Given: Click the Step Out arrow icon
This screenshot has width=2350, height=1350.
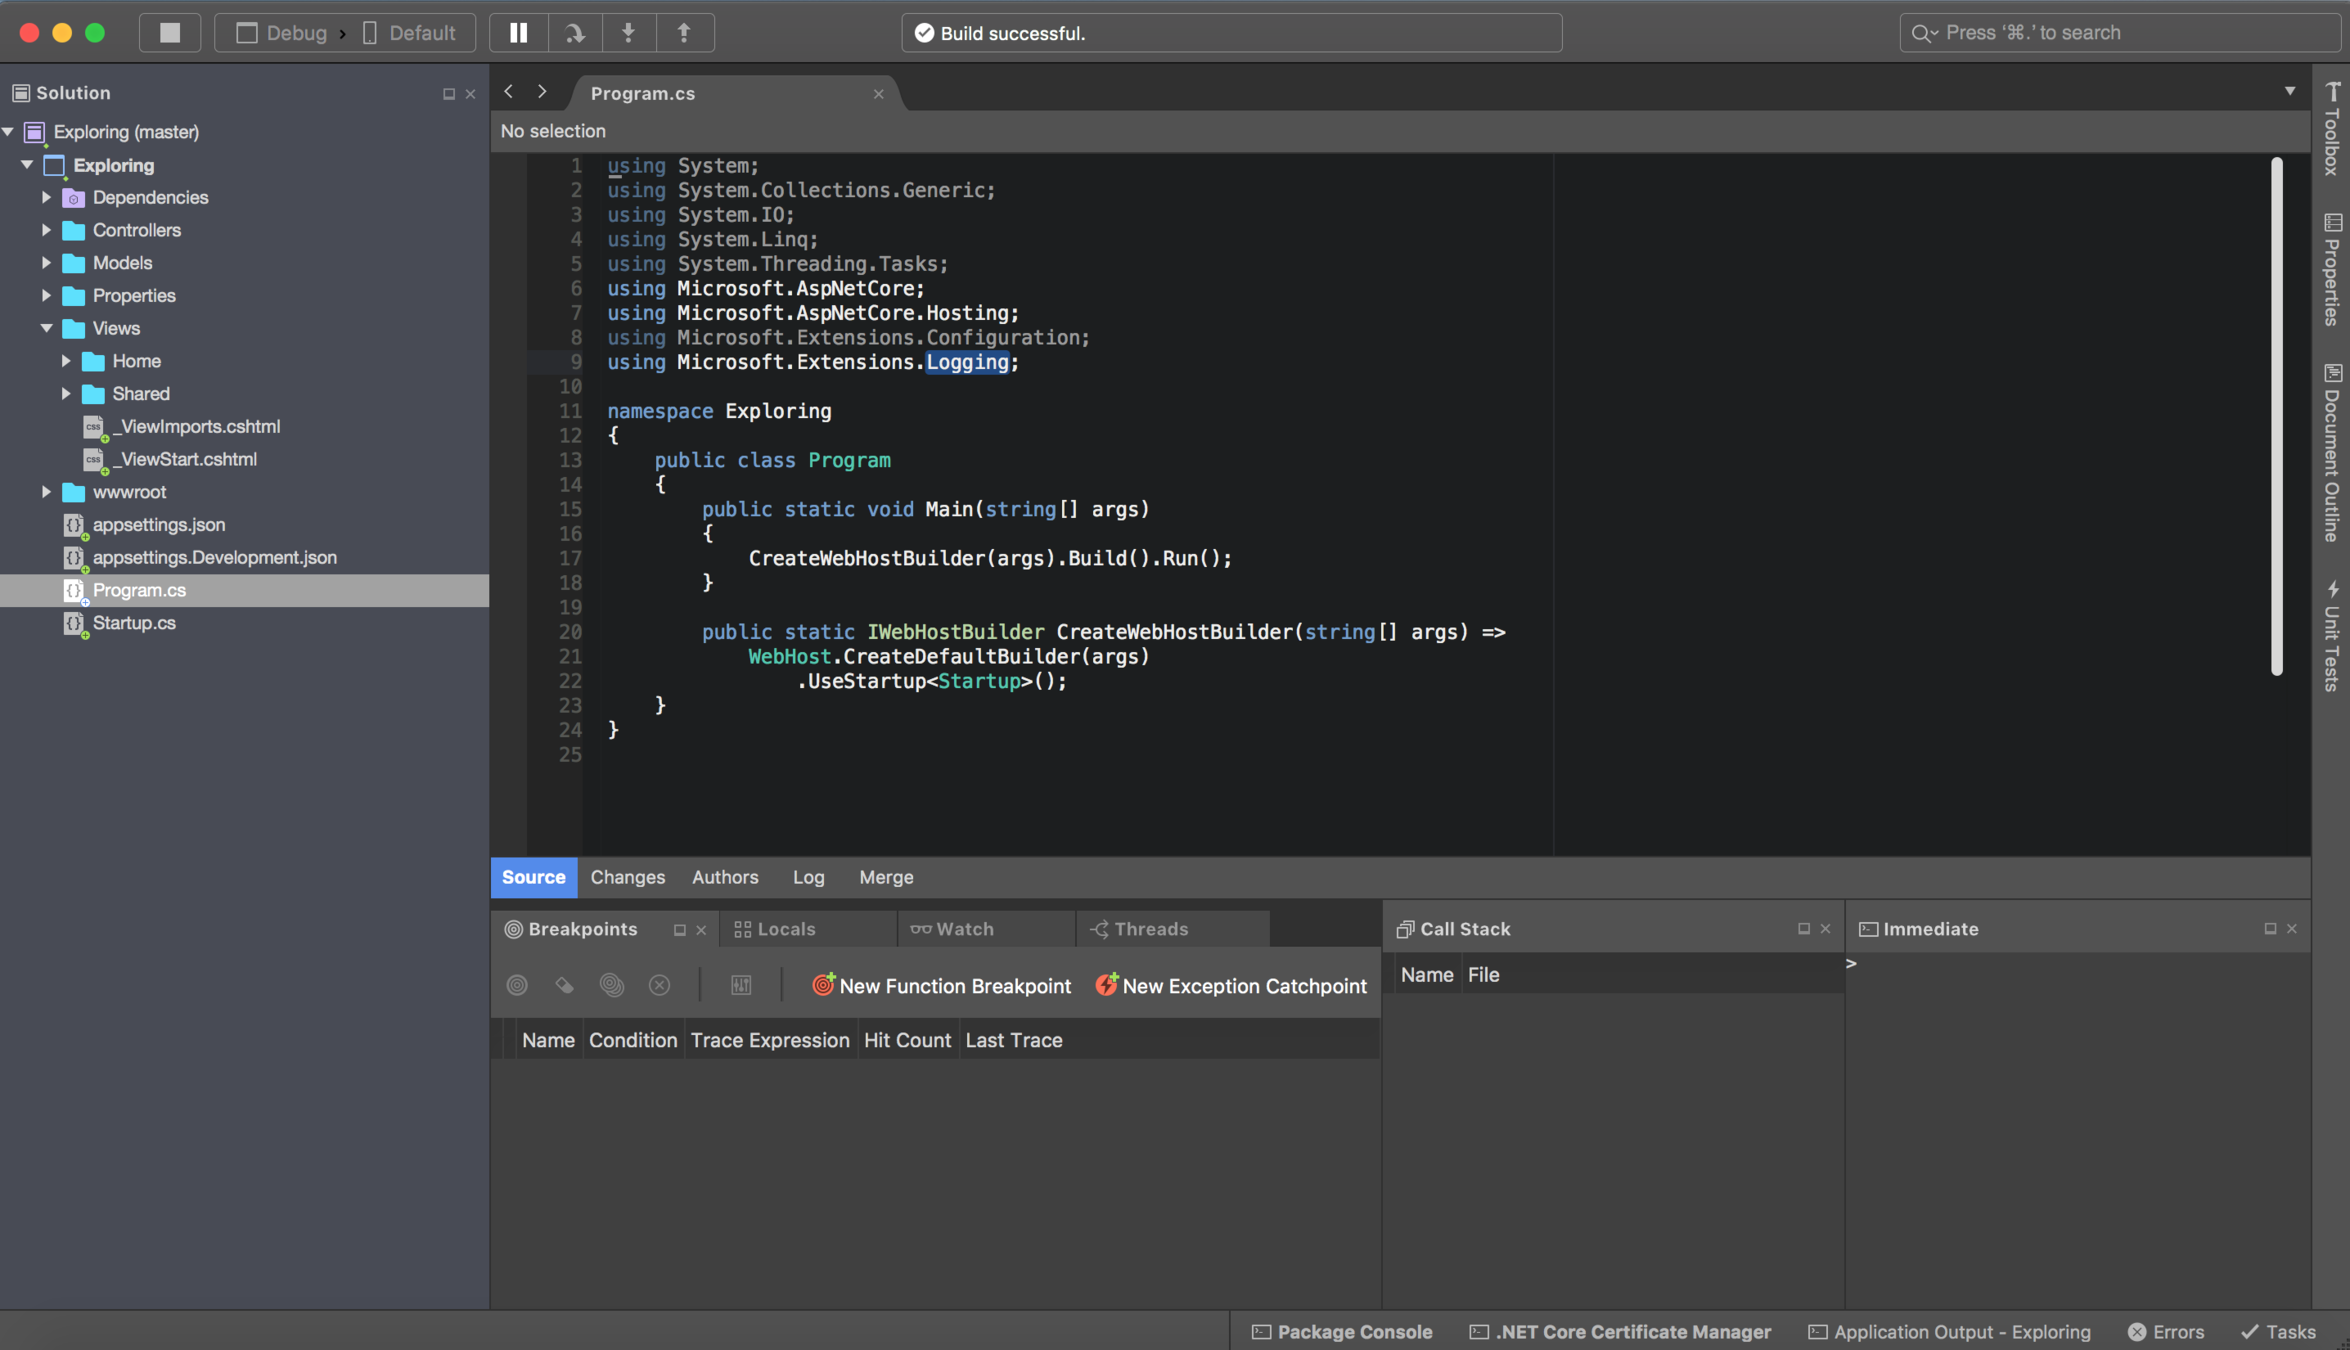Looking at the screenshot, I should point(685,33).
